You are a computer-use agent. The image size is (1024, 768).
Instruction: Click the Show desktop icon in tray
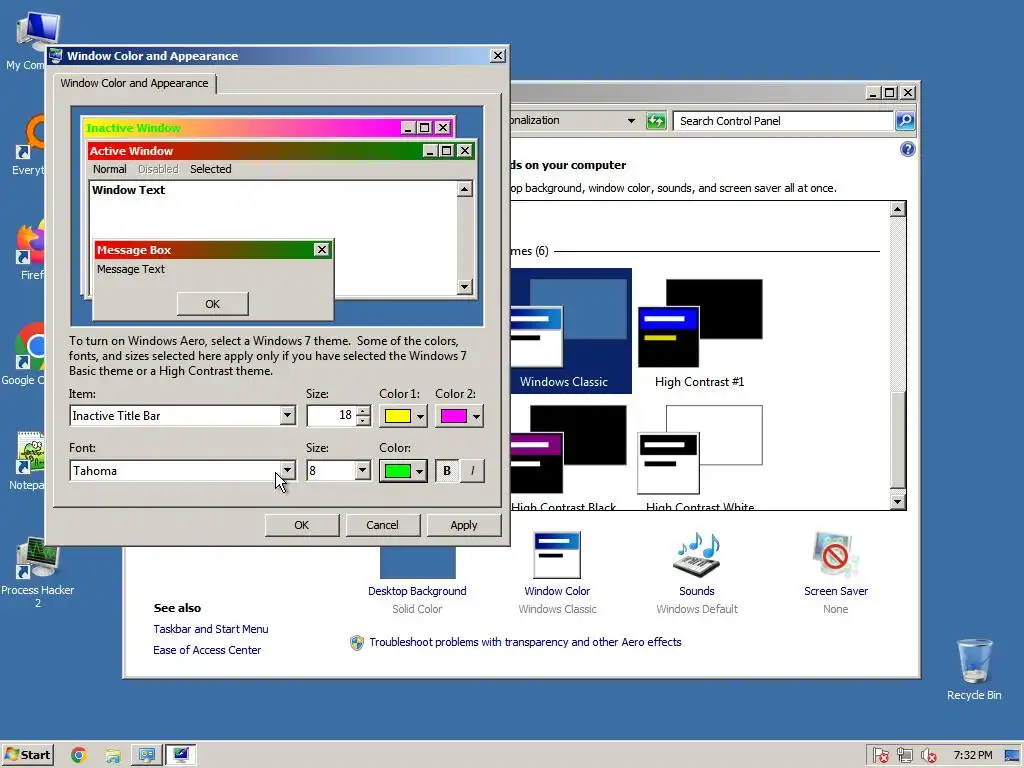[x=1012, y=755]
